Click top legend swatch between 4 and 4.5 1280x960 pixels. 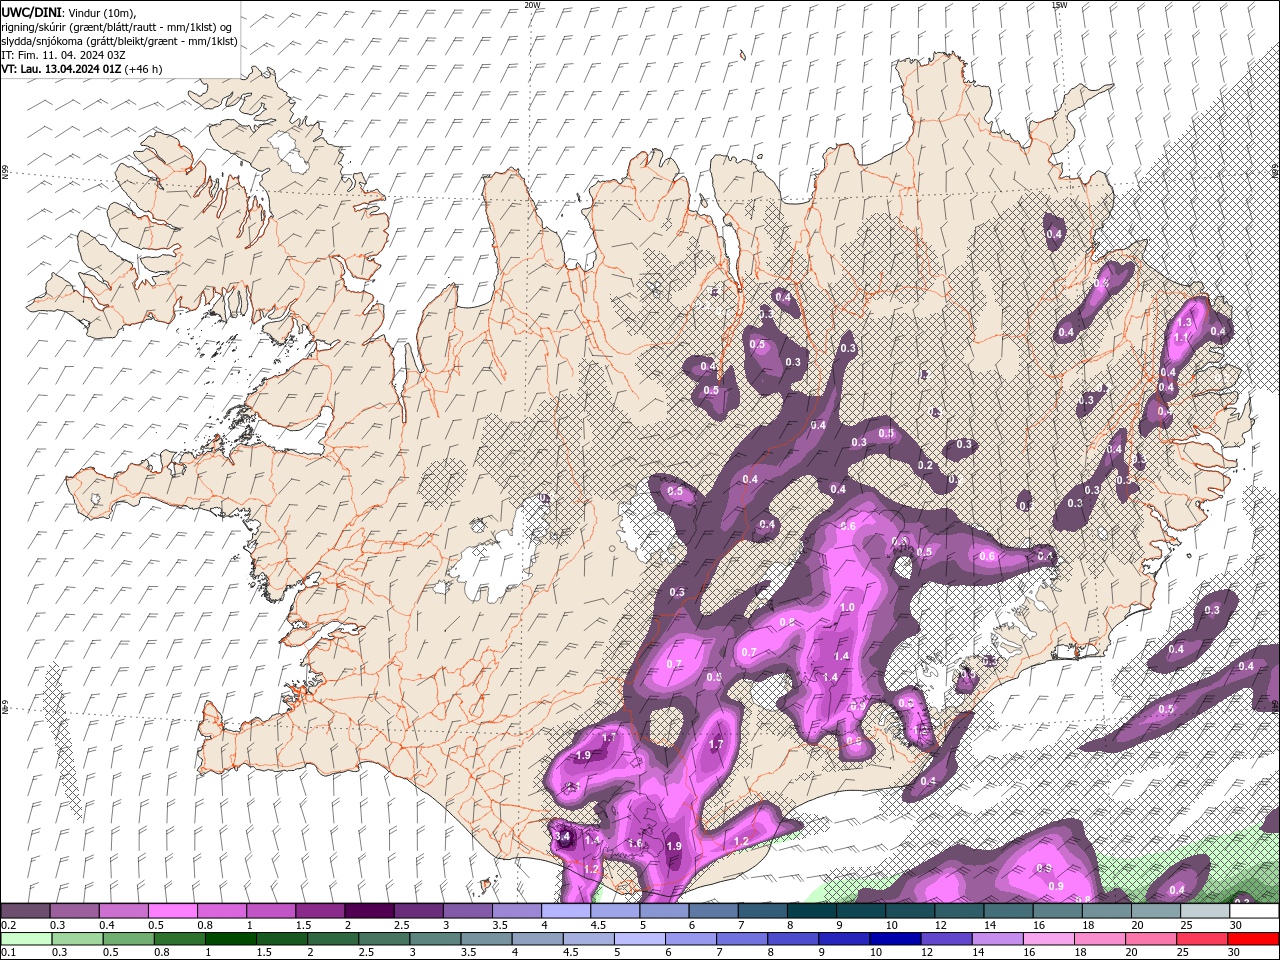pyautogui.click(x=566, y=911)
